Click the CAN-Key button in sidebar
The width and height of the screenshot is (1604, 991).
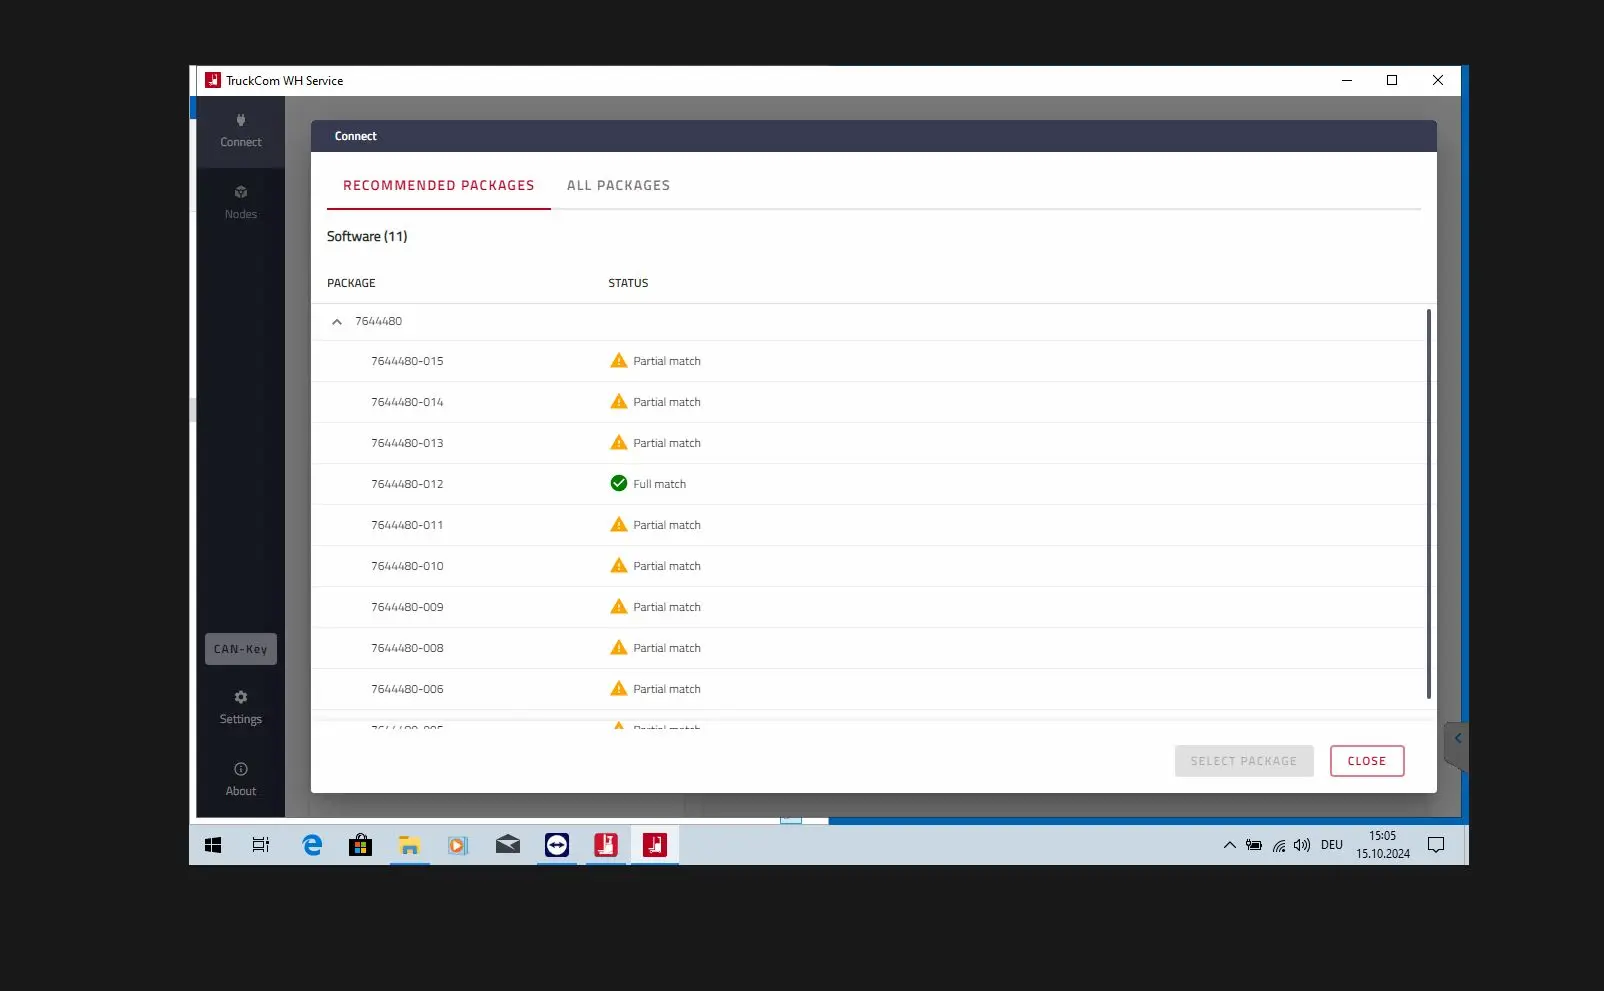click(x=241, y=649)
